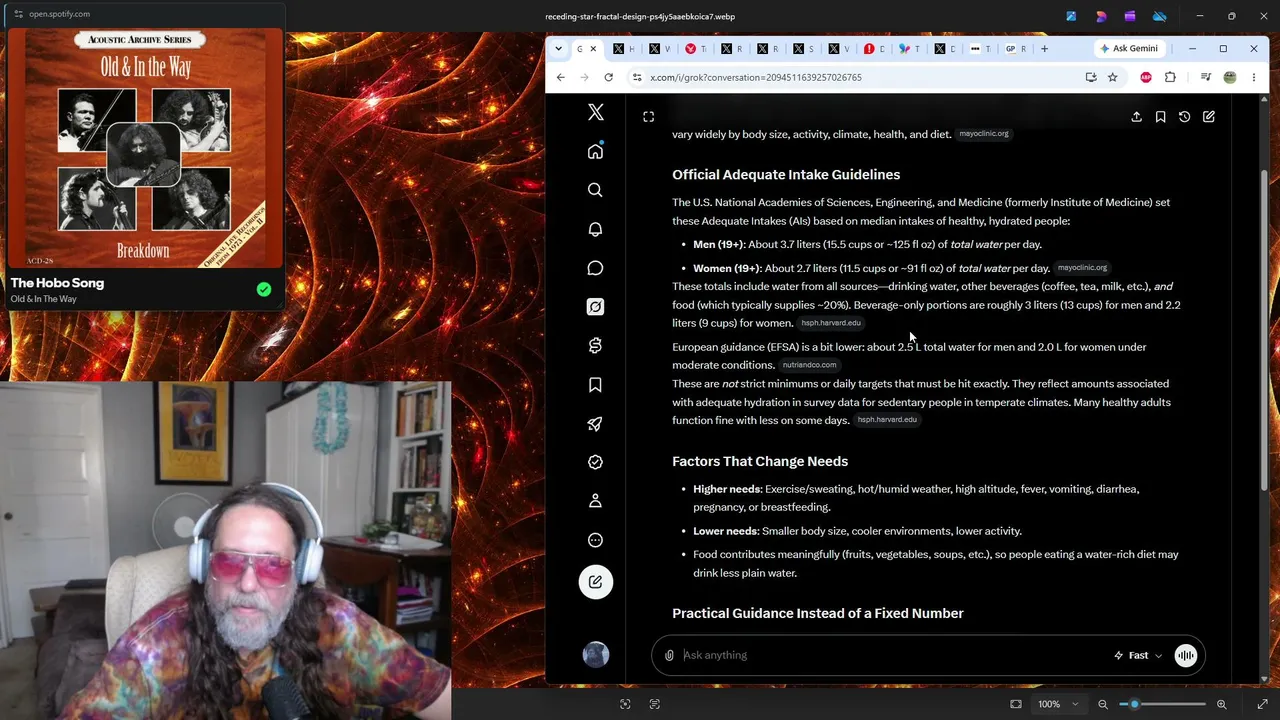Start Grok voice mode
1280x720 pixels.
[x=1185, y=655]
